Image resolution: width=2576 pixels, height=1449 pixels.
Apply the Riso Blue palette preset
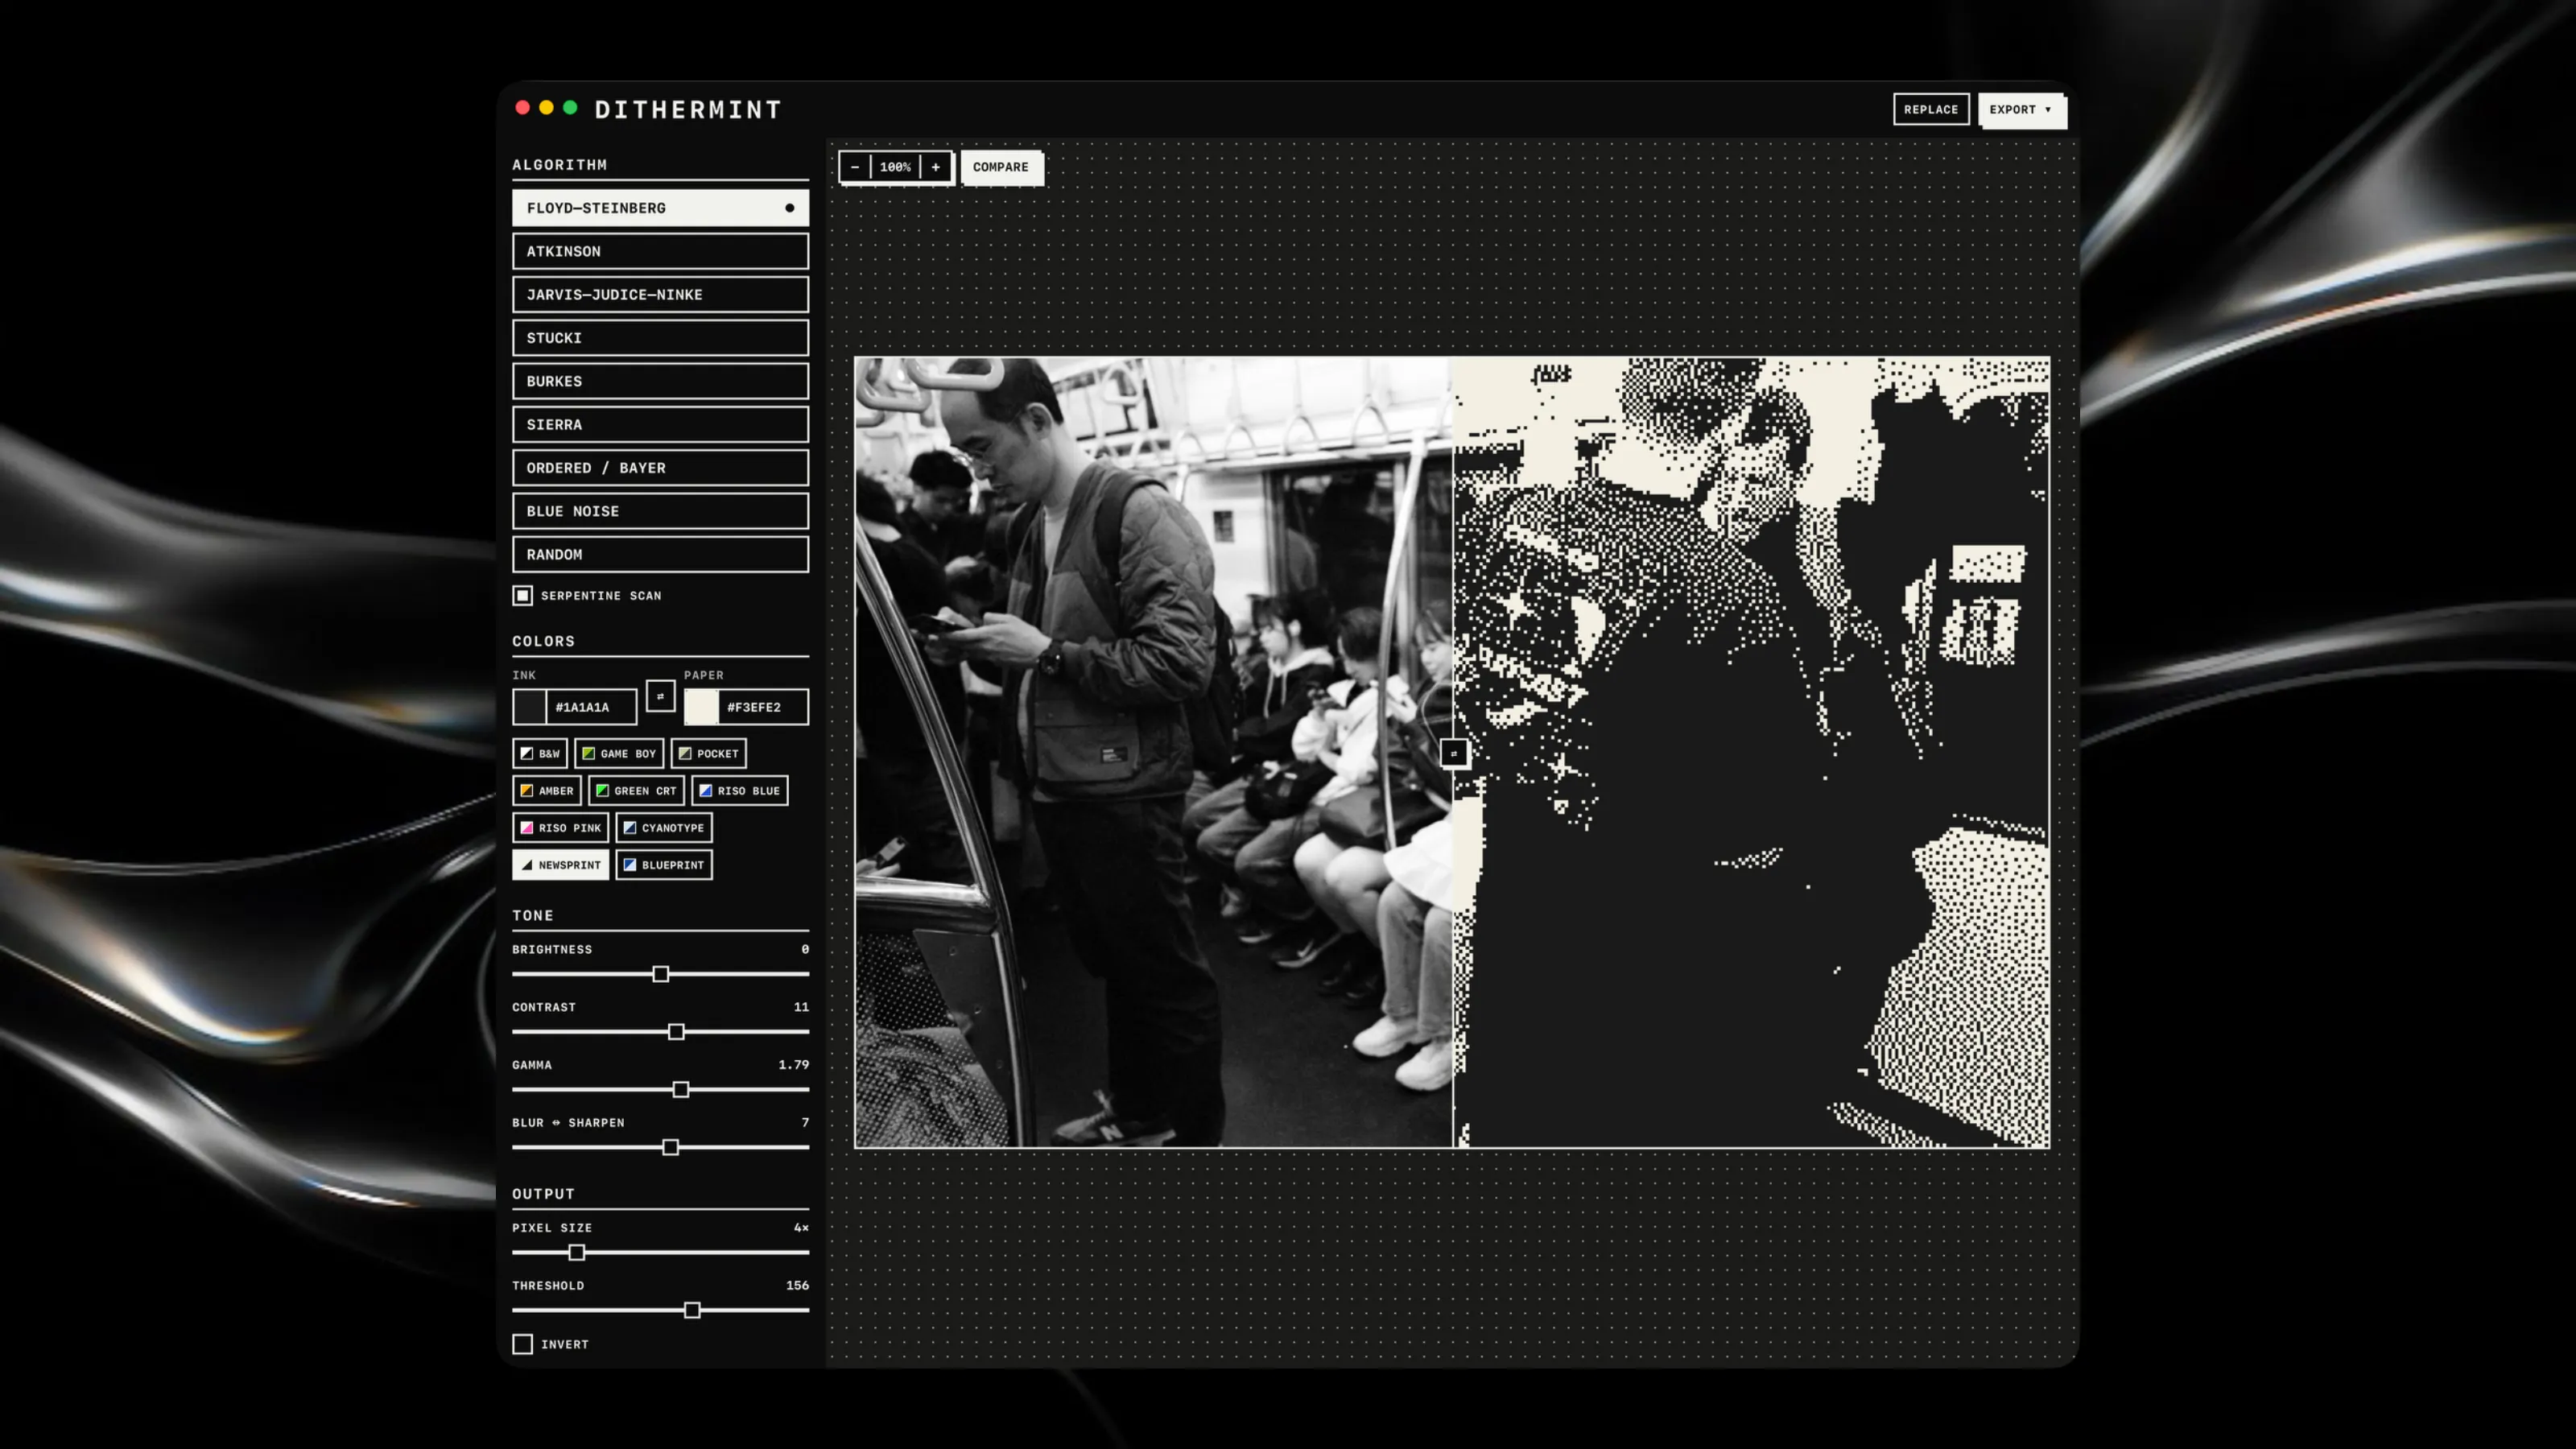click(740, 790)
